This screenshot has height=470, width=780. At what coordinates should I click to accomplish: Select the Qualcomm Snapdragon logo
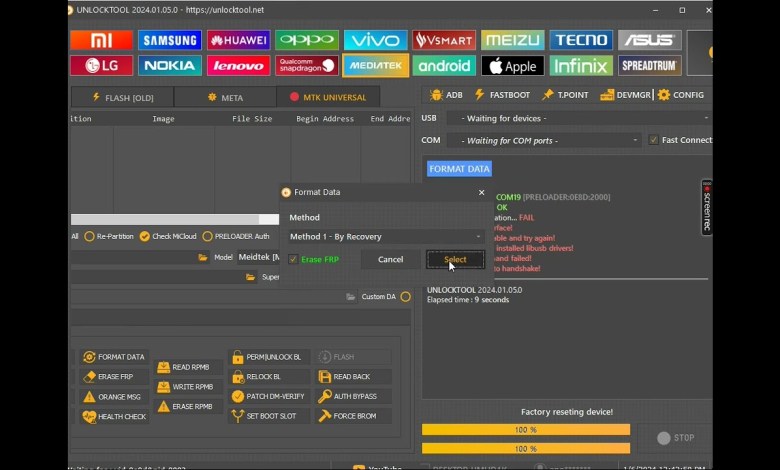click(307, 66)
